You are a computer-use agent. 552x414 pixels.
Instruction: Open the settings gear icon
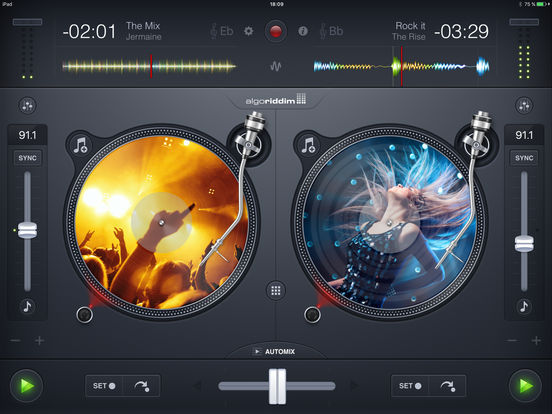pyautogui.click(x=249, y=31)
